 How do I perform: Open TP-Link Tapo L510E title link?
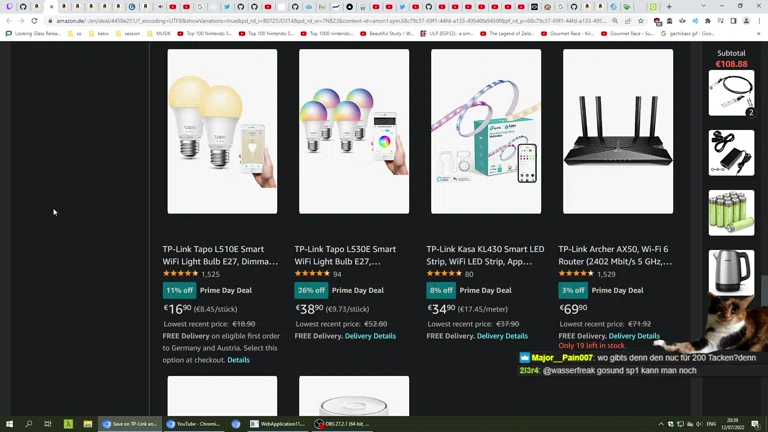pyautogui.click(x=220, y=255)
